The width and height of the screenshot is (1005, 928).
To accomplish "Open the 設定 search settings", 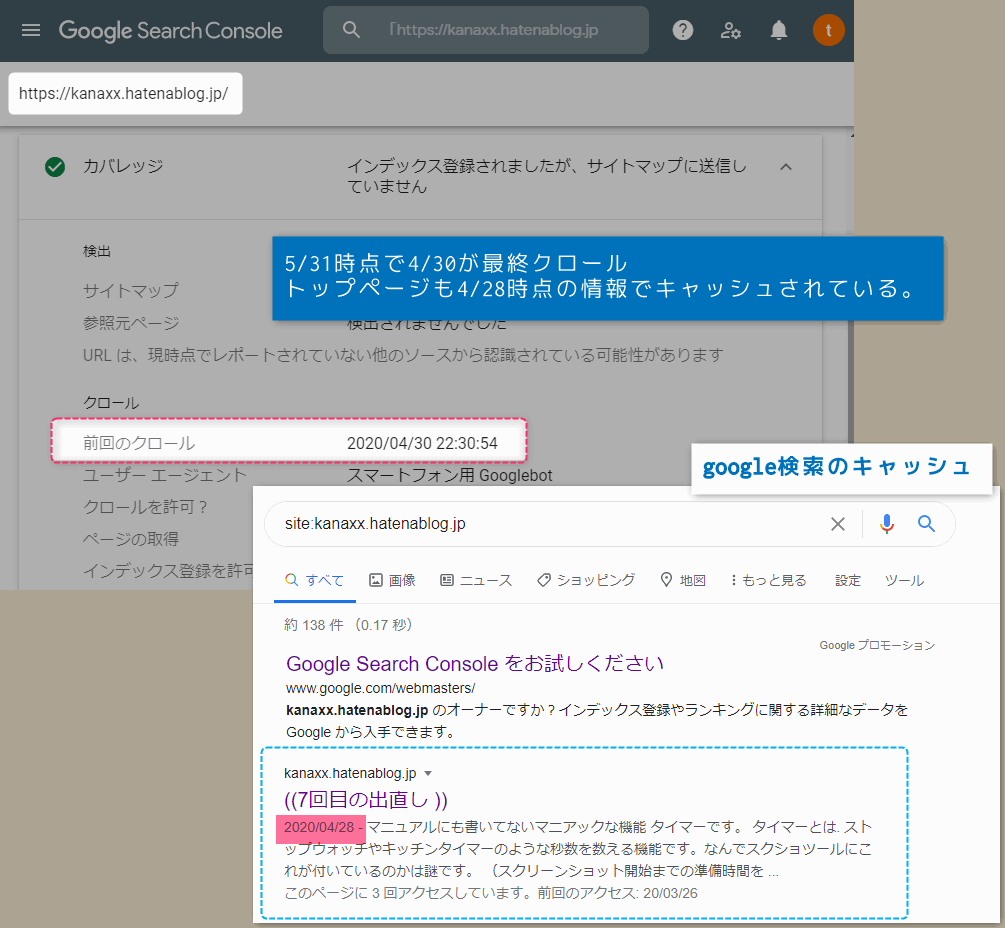I will (x=847, y=580).
